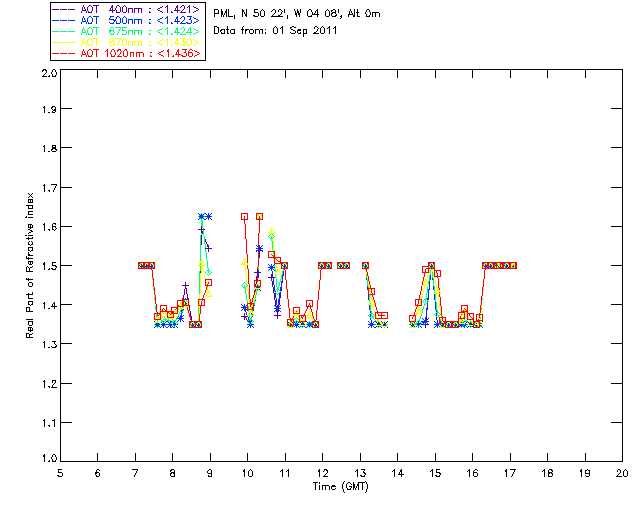The width and height of the screenshot is (640, 512).
Task: Click the 1.7 y-axis tick label
Action: (x=49, y=188)
